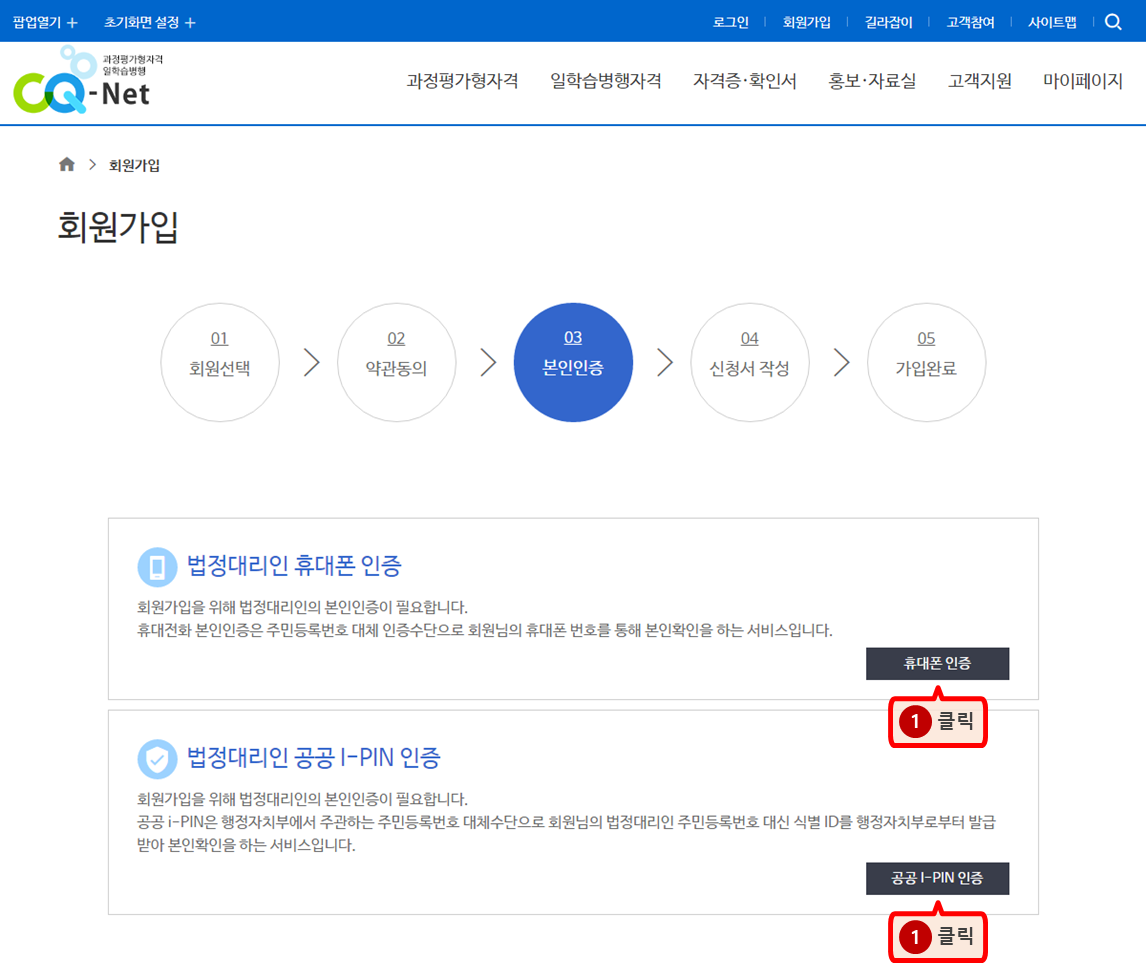Viewport: 1146px width, 963px height.
Task: Click the 회원가입 page title
Action: click(x=118, y=227)
